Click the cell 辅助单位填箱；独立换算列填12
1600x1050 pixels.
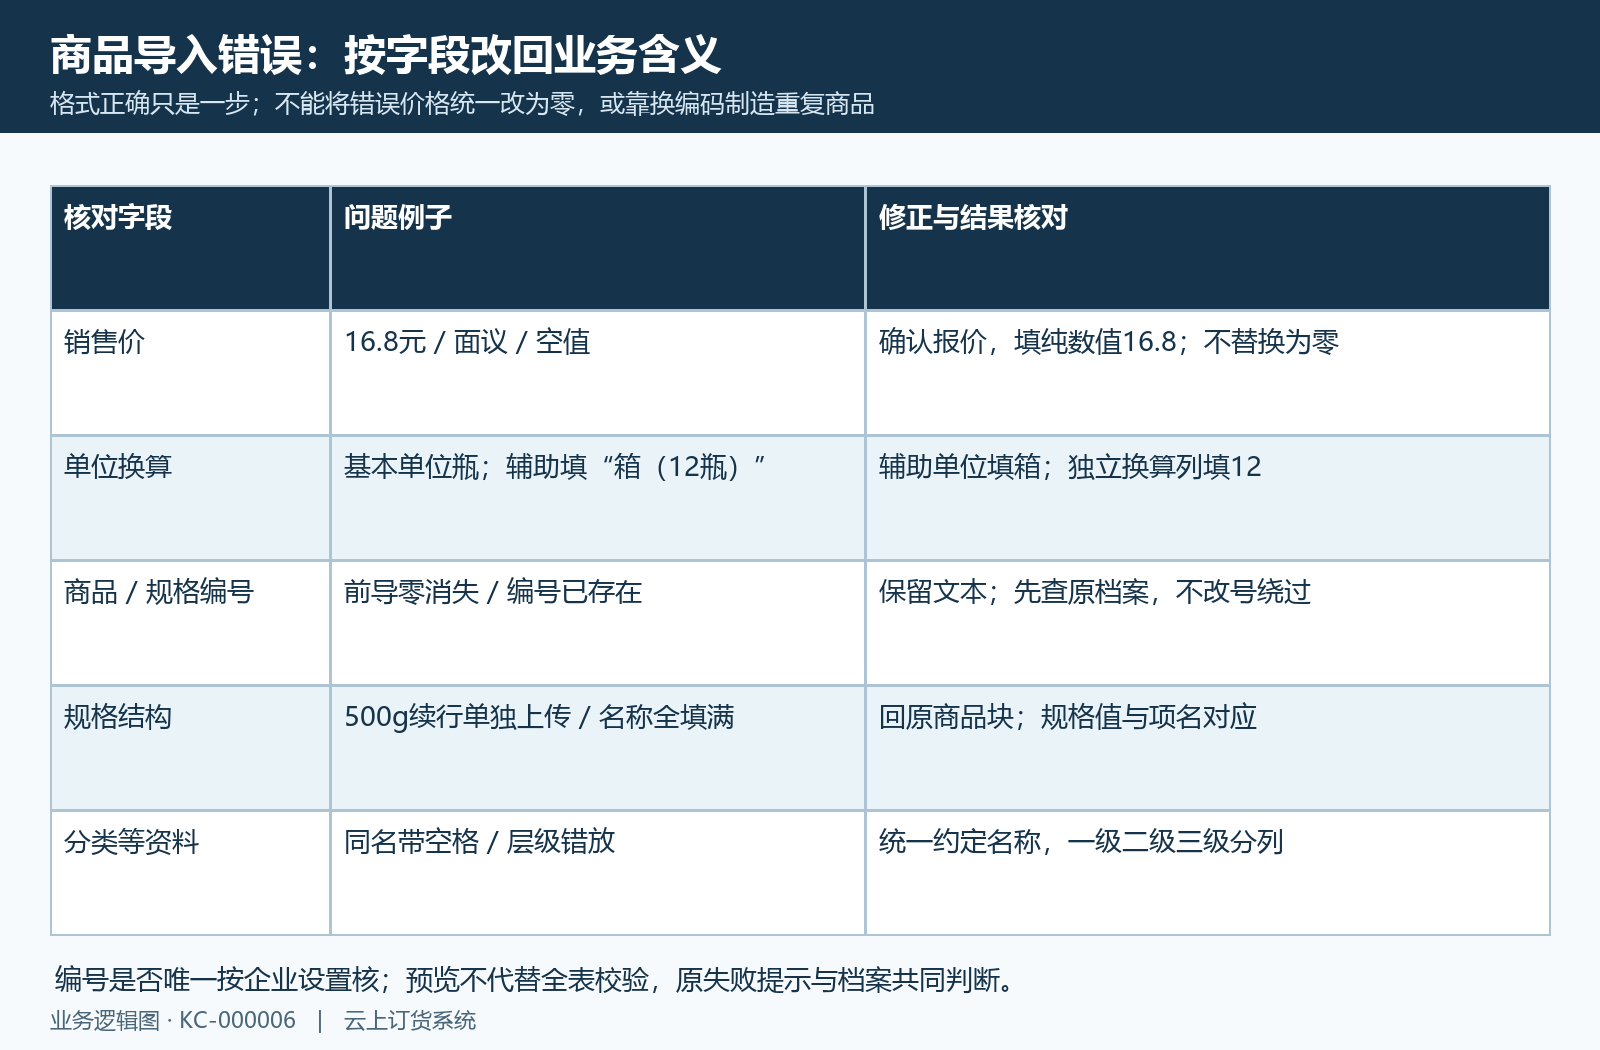(1207, 498)
